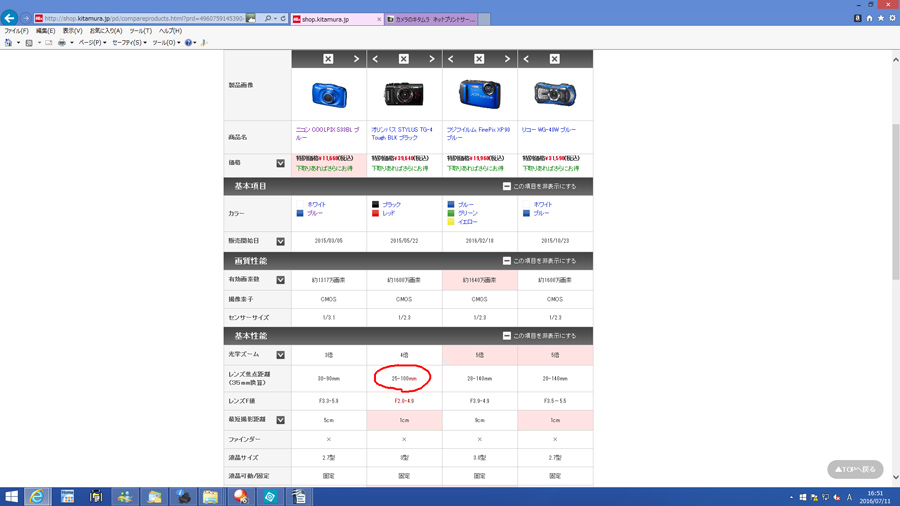Remove the Nikon COOLPIX from comparison

pyautogui.click(x=328, y=59)
